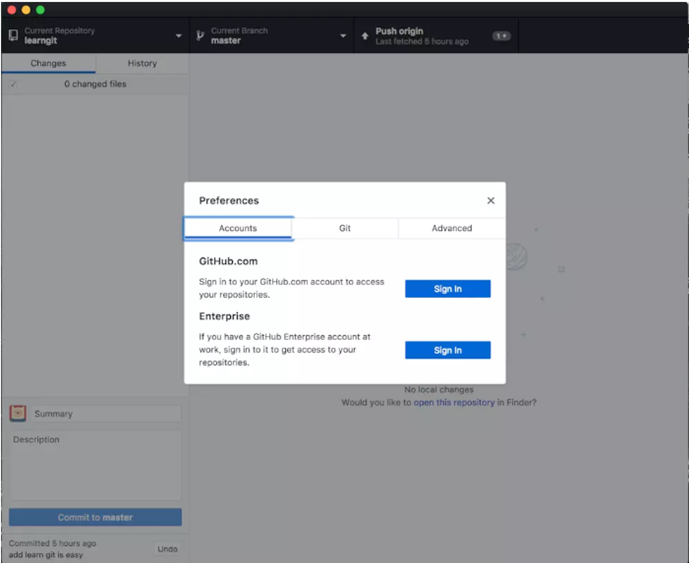The image size is (689, 563).
Task: Click the pending commits count badge
Action: tap(501, 36)
